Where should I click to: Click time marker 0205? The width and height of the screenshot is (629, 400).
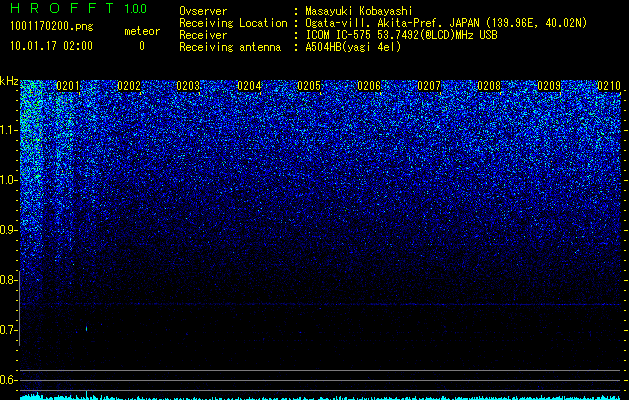pos(309,86)
